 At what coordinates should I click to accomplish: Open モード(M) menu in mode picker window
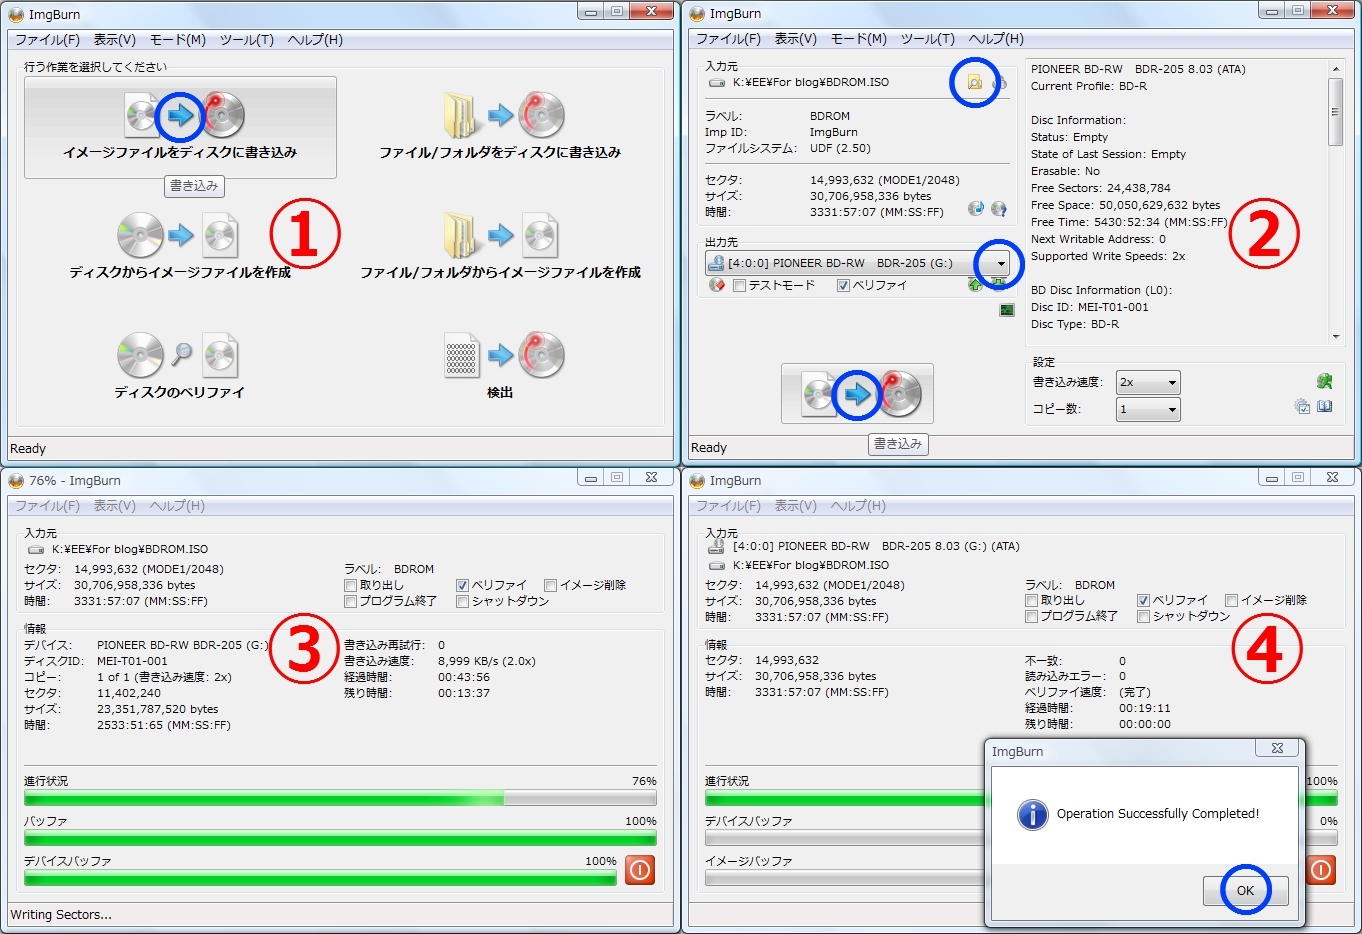[x=178, y=40]
